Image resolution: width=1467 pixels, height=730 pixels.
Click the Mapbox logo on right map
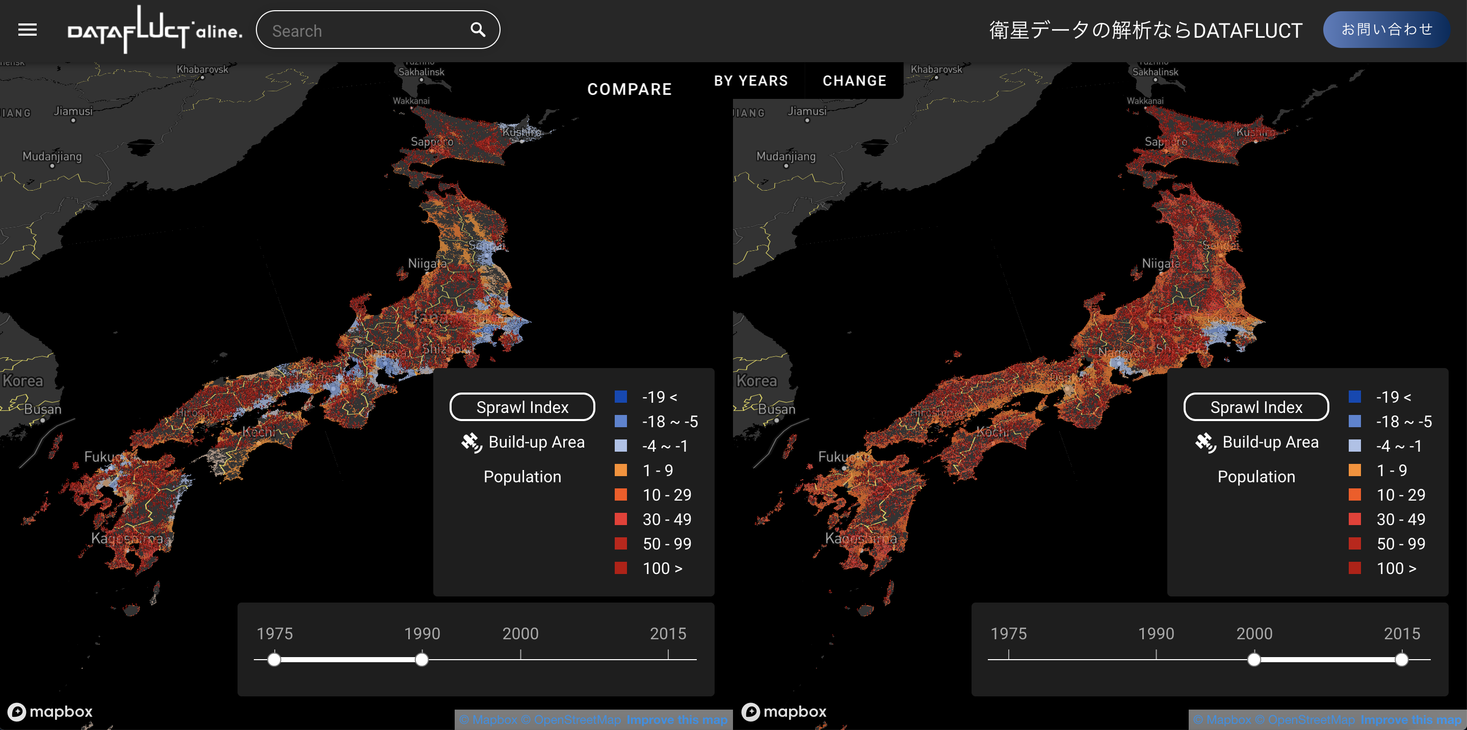(x=784, y=712)
